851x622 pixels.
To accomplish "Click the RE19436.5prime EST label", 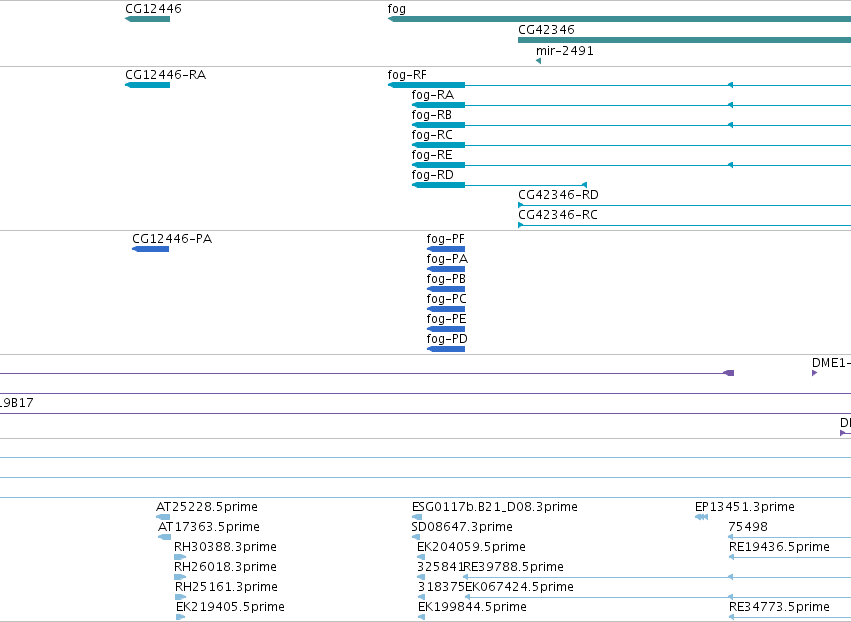I will click(x=779, y=547).
